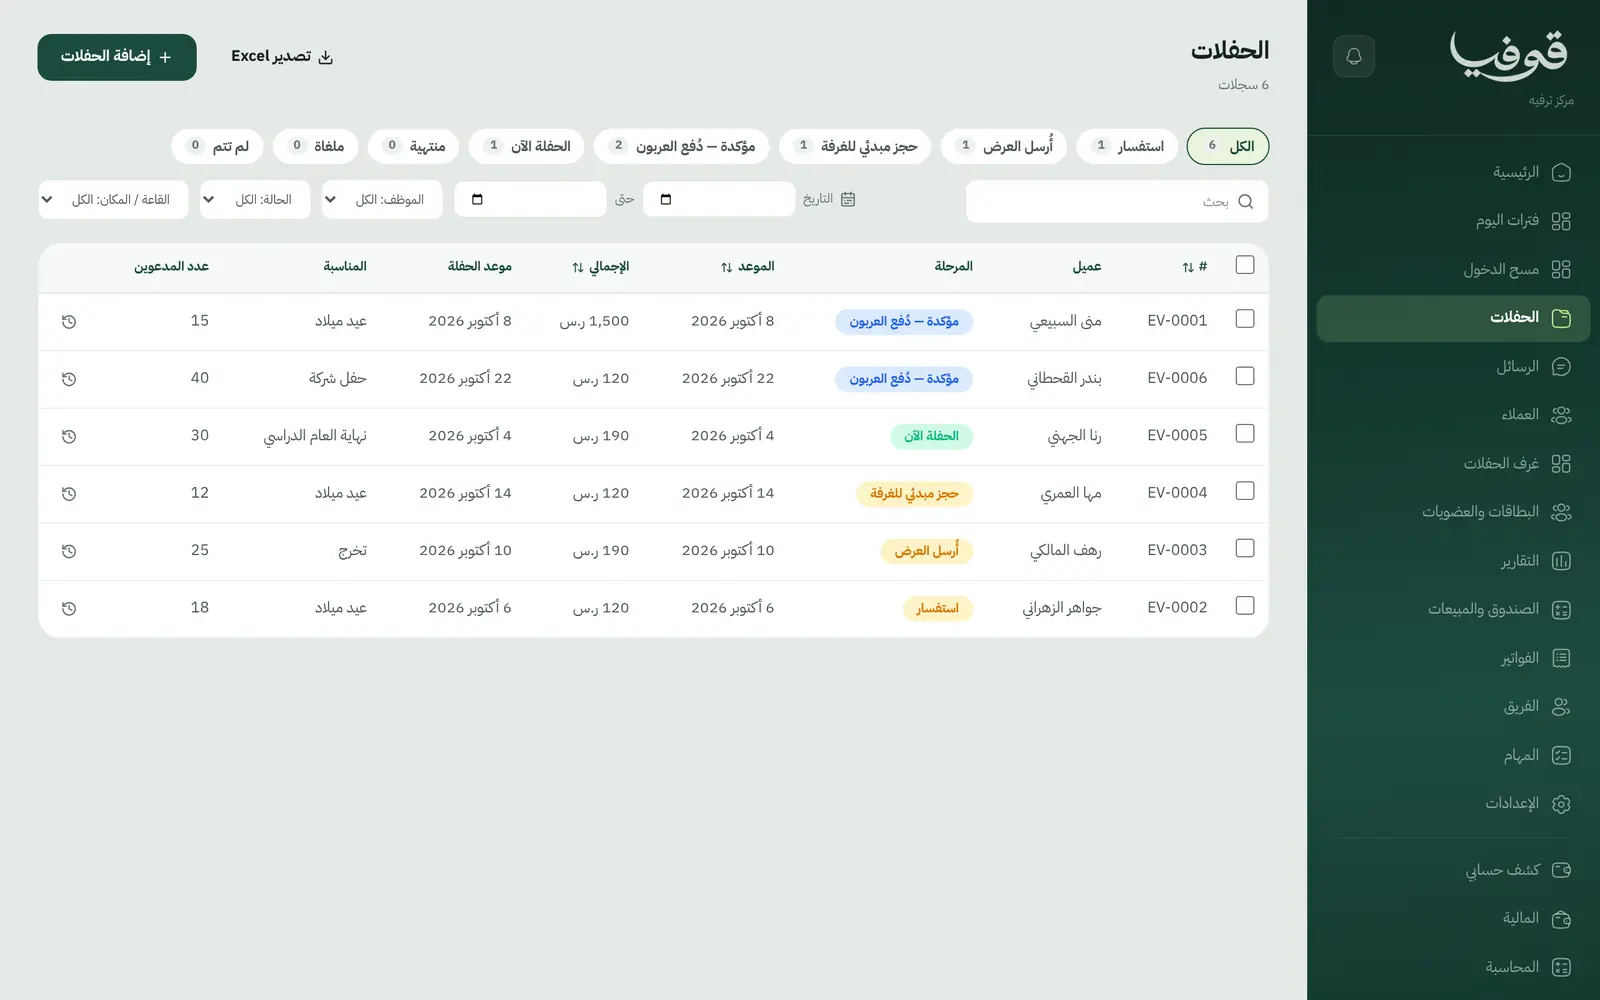1600x1000 pixels.
Task: Click history icon for row EV-0001
Action: [x=69, y=322]
